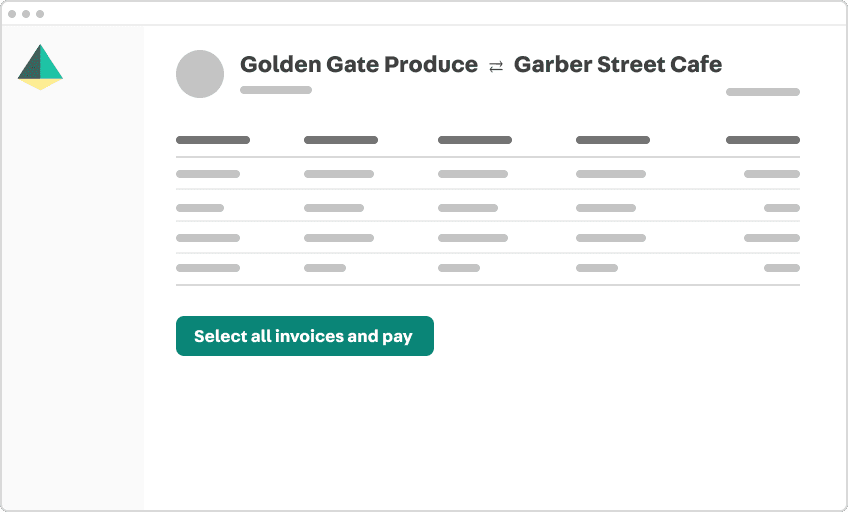This screenshot has width=848, height=512.
Task: Click the gray circular avatar placeholder
Action: click(200, 74)
